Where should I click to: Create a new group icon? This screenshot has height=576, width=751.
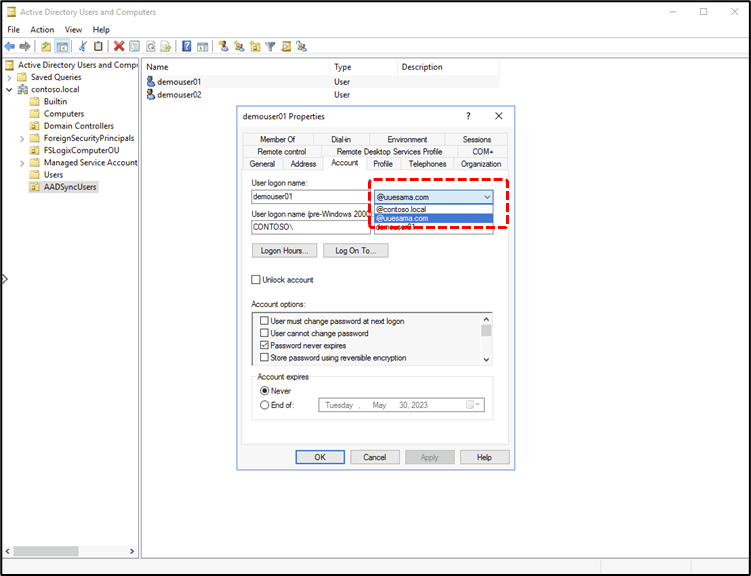[239, 46]
